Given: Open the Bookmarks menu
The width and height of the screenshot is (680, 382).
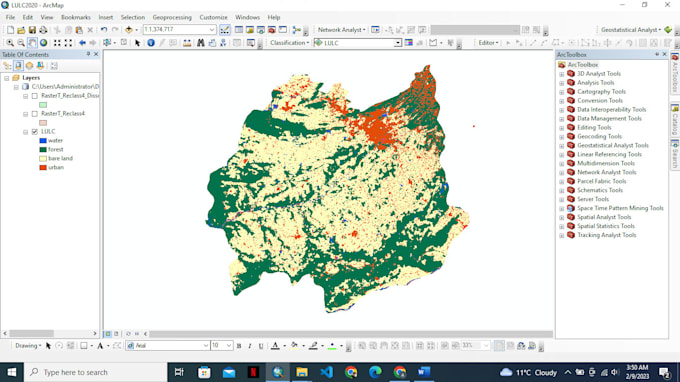Looking at the screenshot, I should point(76,17).
